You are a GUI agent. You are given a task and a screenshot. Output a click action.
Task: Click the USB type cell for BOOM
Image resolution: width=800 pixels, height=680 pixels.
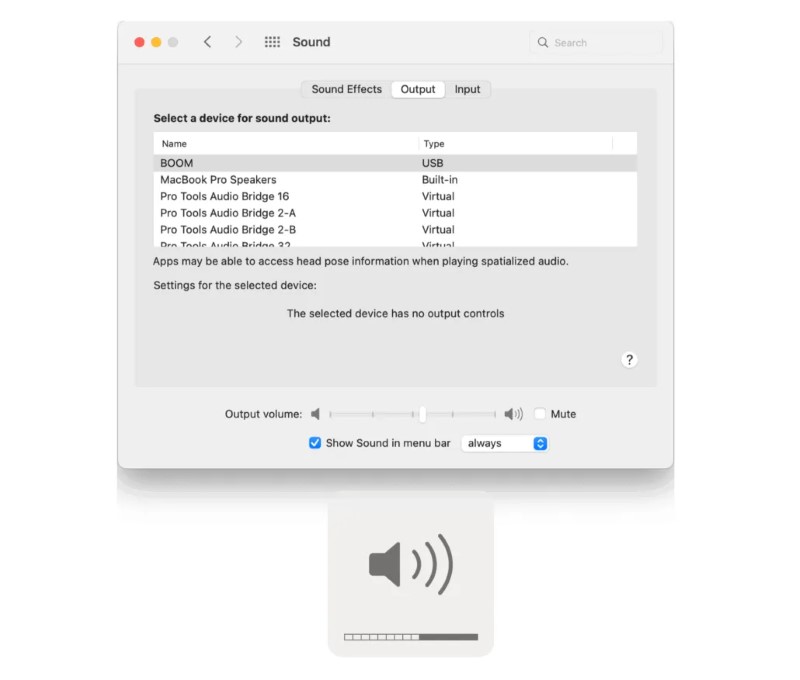(x=432, y=163)
